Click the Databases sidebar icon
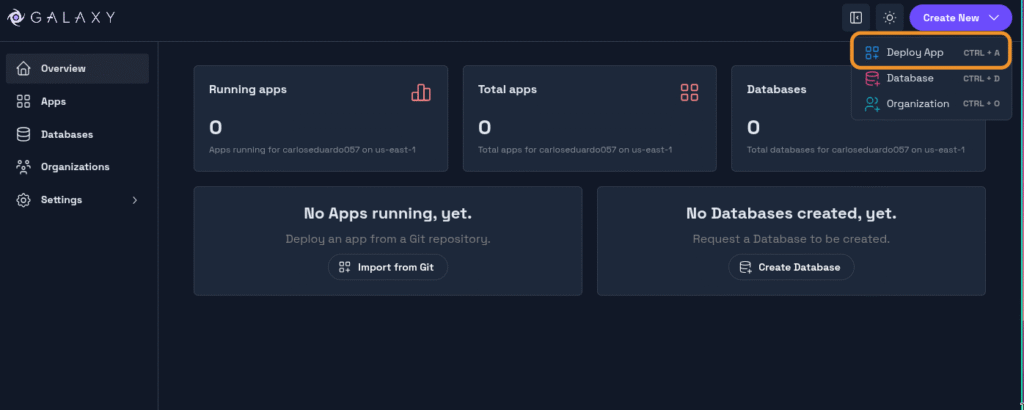 (24, 134)
